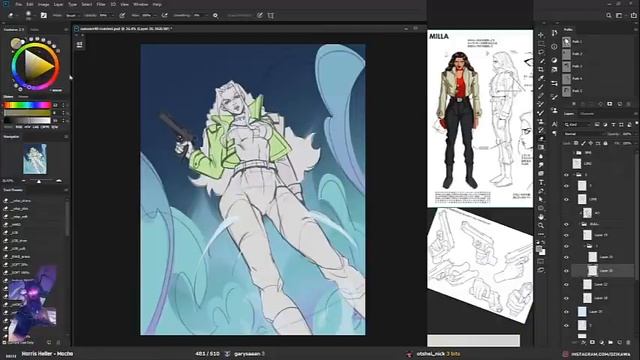Image resolution: width=640 pixels, height=360 pixels.
Task: Open eraser Mode dropdown in options bar
Action: (x=72, y=16)
